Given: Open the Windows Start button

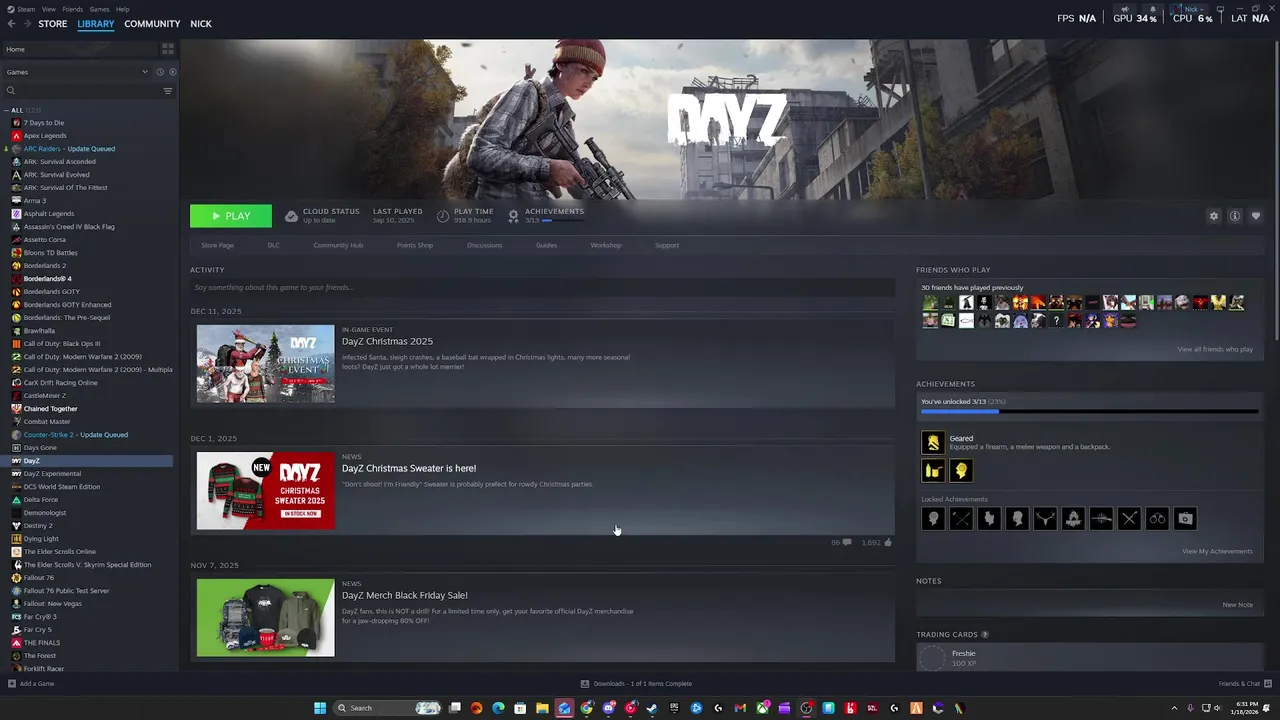Looking at the screenshot, I should (320, 708).
